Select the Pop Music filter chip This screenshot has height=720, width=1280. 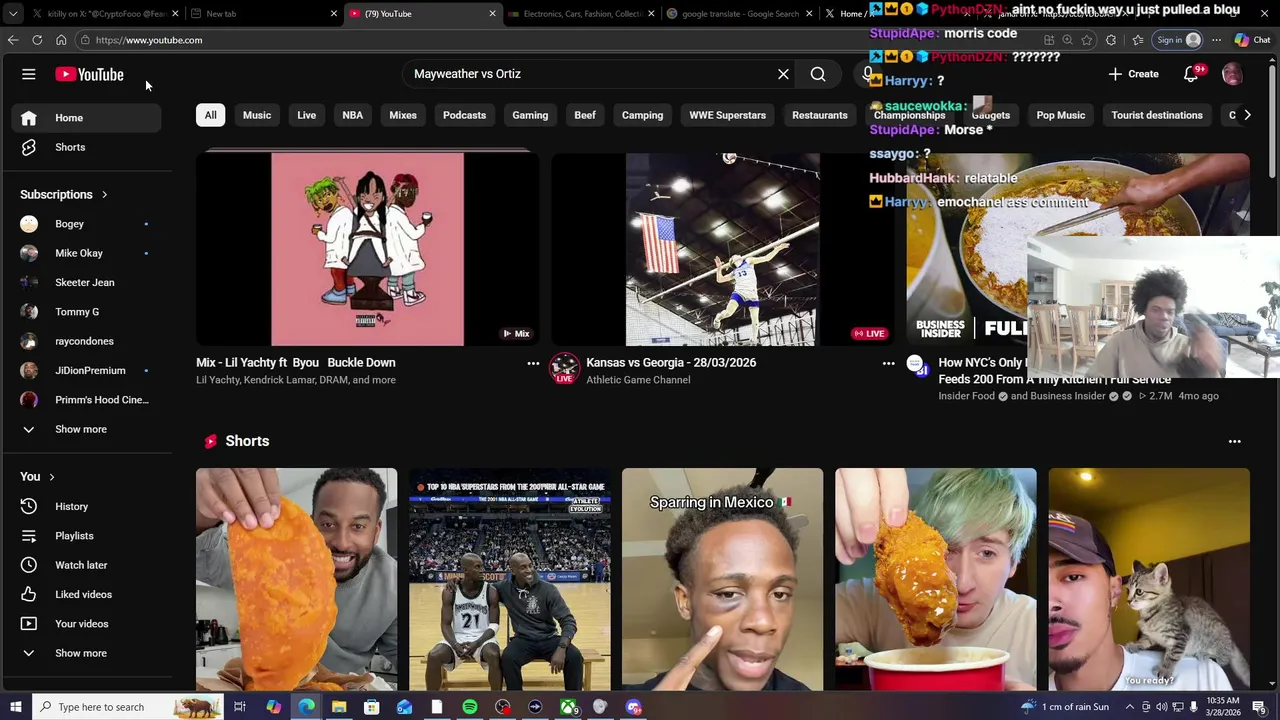pos(1061,115)
